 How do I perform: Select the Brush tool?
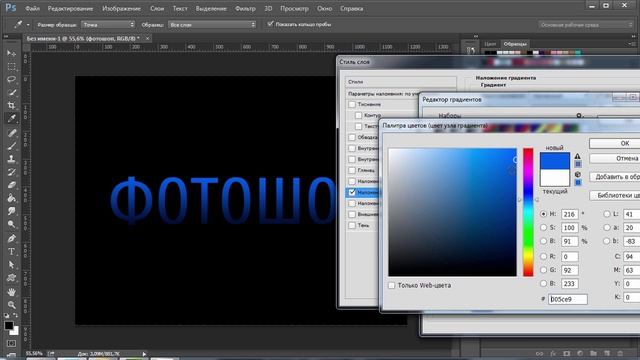click(x=11, y=146)
